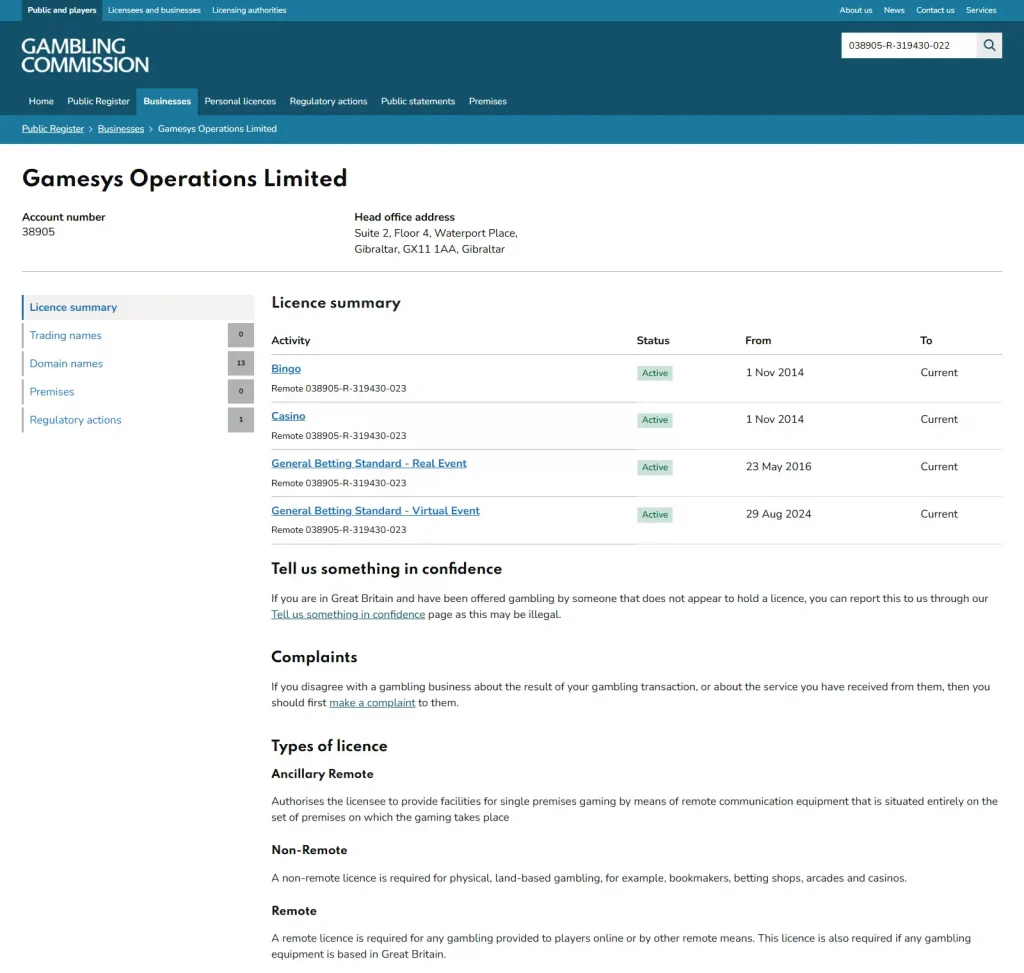1024x973 pixels.
Task: Select Public Register nav item
Action: click(x=99, y=101)
